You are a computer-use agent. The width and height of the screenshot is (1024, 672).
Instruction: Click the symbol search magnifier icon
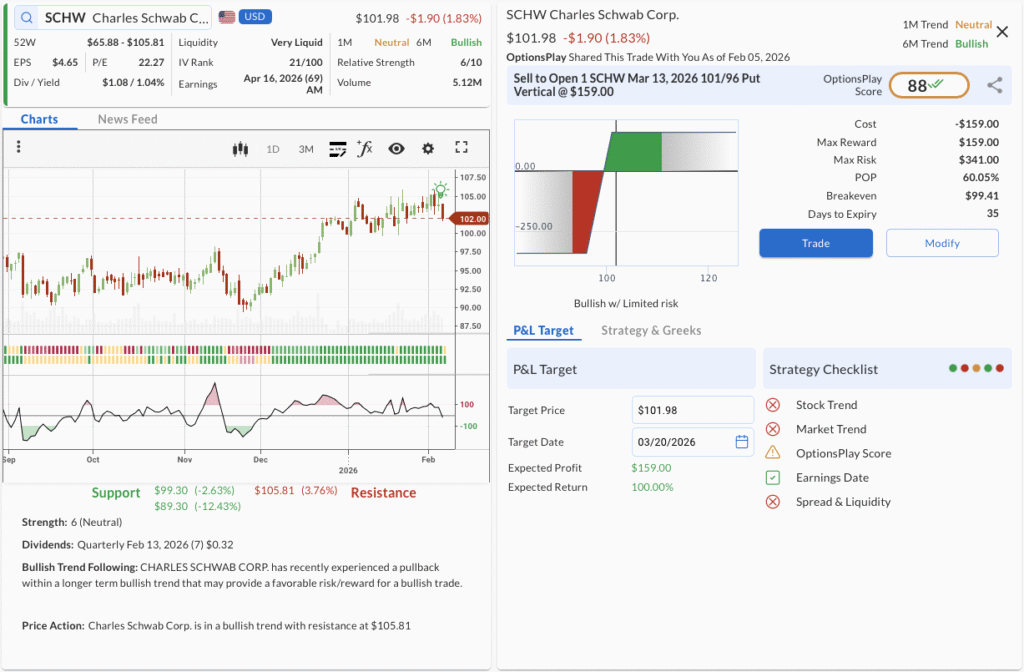(x=26, y=18)
